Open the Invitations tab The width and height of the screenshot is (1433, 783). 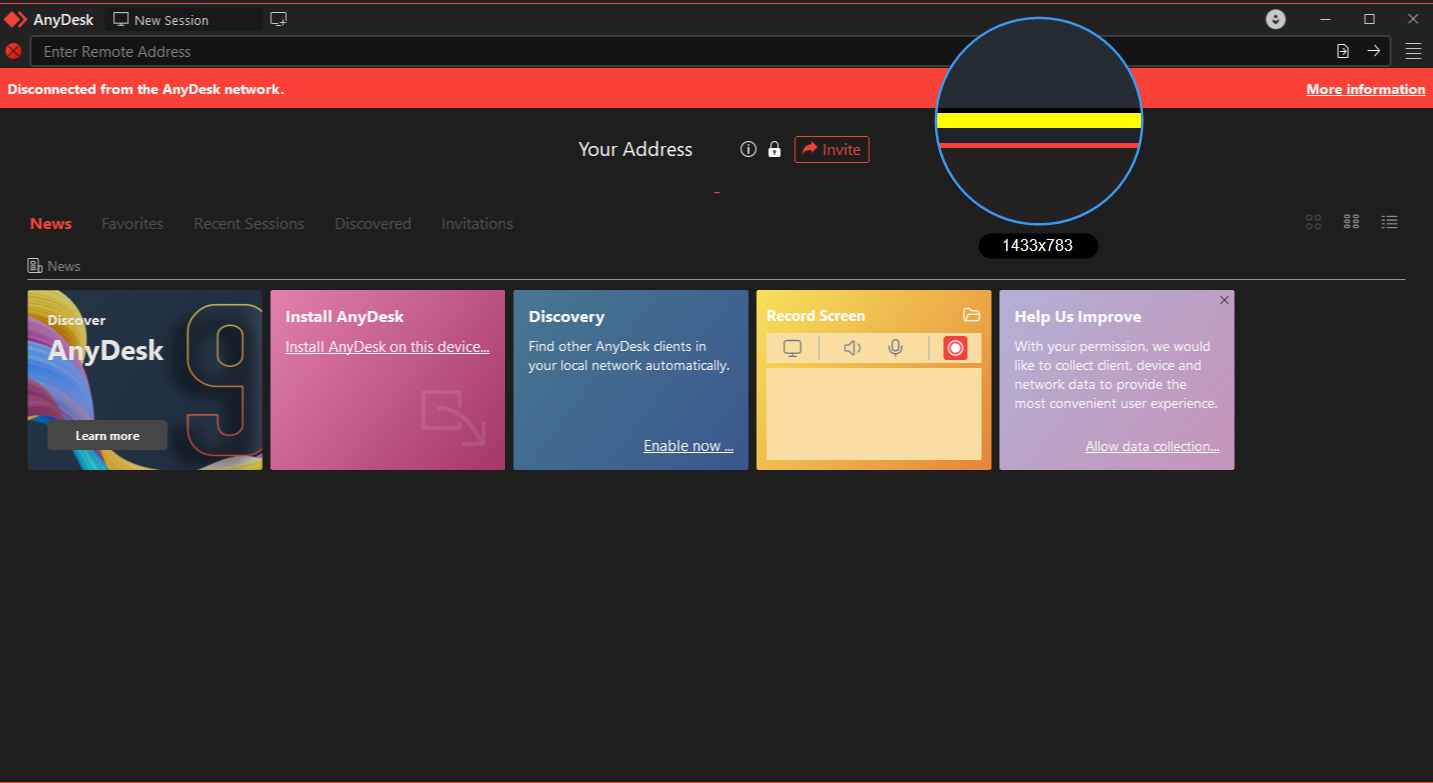477,224
